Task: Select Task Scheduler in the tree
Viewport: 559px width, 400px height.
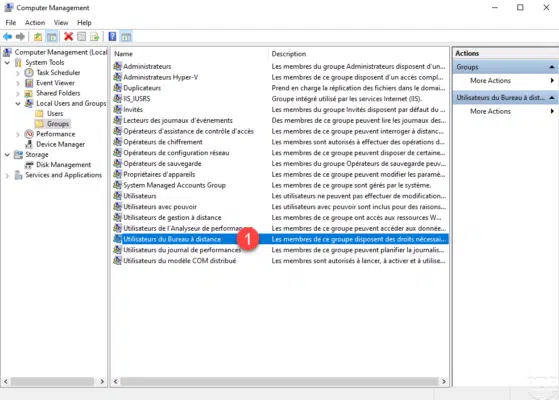Action: (58, 73)
